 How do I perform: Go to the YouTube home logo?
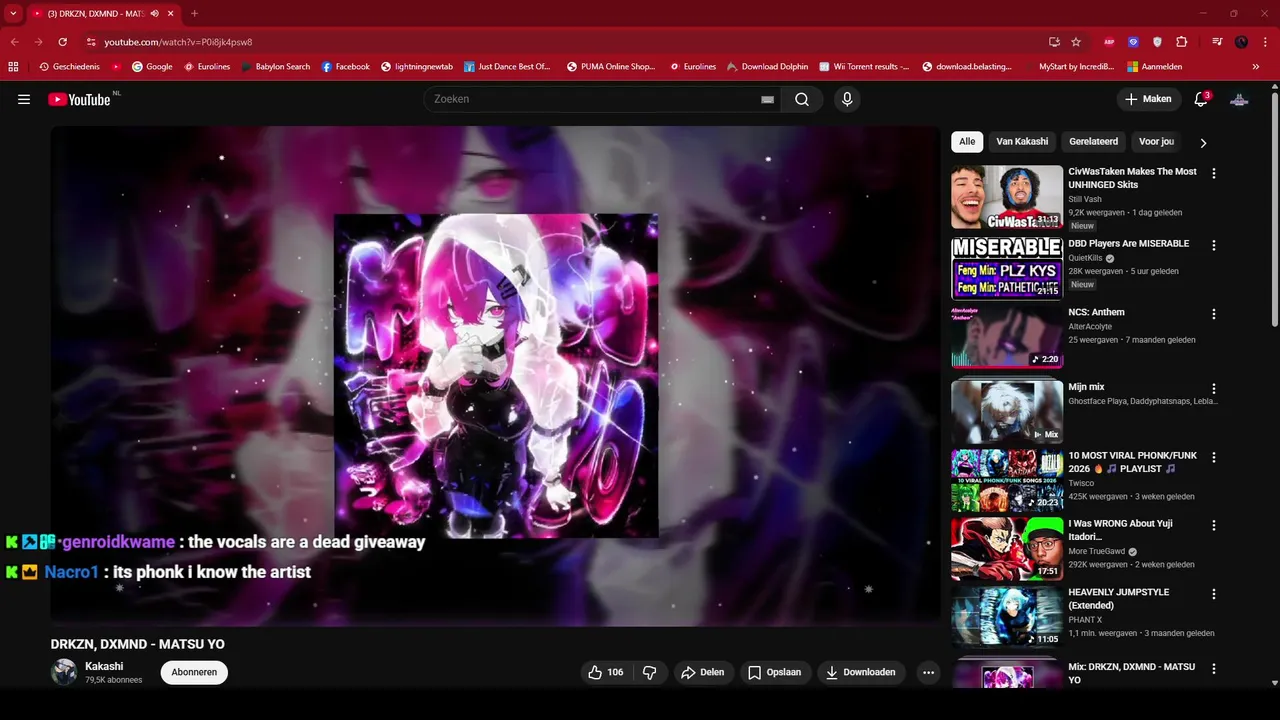click(79, 99)
